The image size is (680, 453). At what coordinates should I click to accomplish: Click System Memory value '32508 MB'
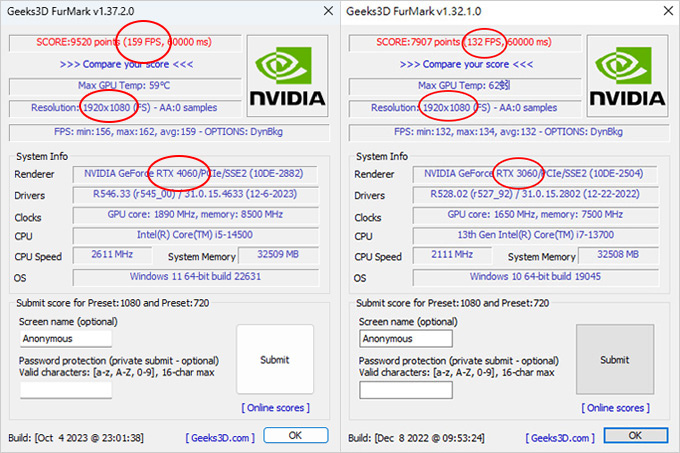click(618, 254)
